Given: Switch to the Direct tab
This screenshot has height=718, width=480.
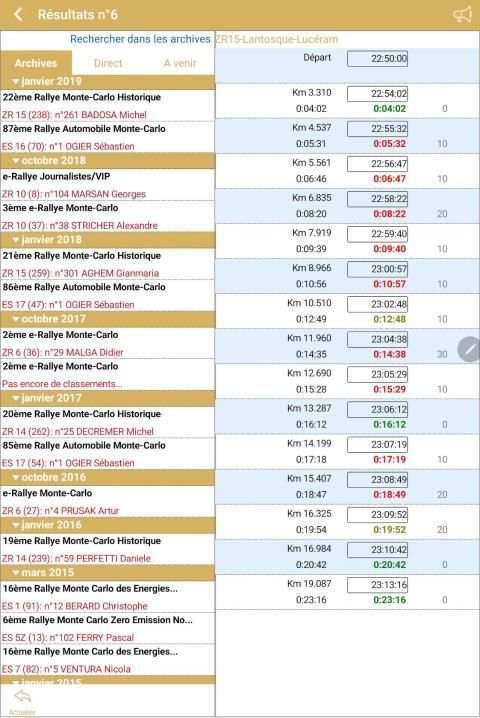Looking at the screenshot, I should click(108, 63).
